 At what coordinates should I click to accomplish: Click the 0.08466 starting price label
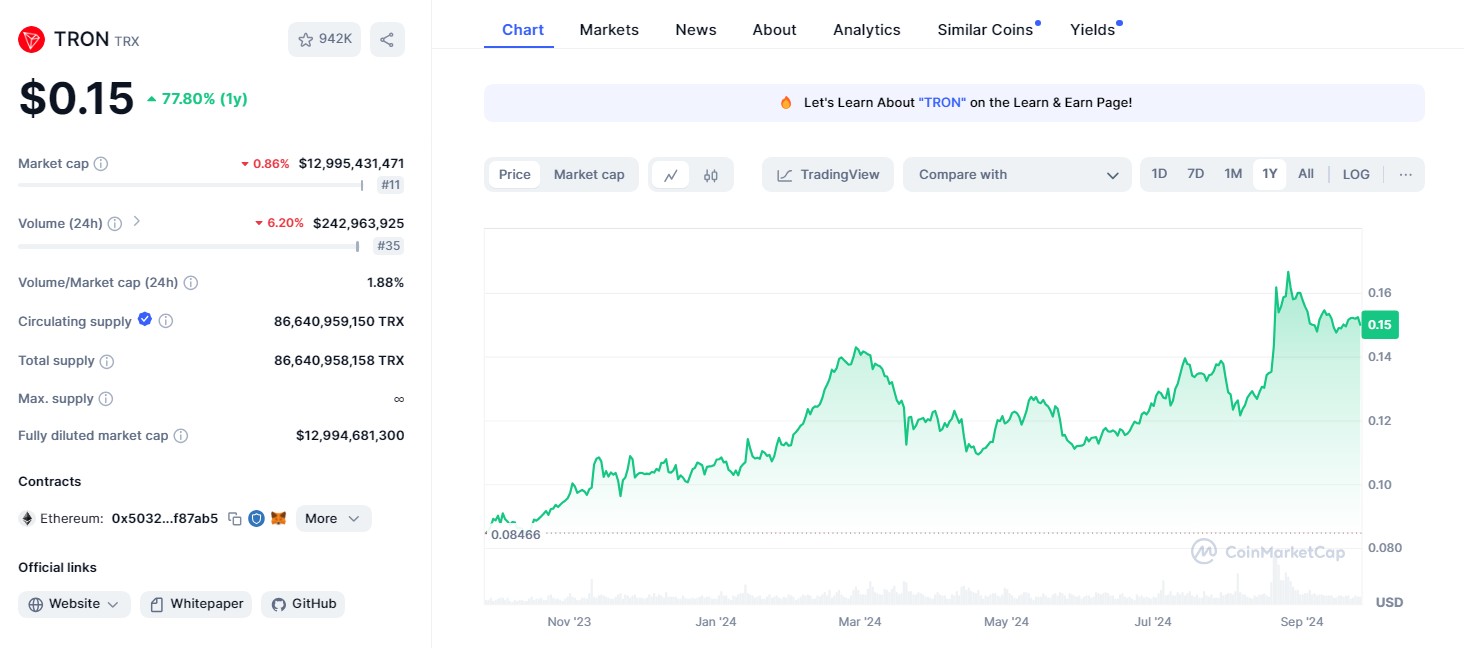click(x=516, y=535)
